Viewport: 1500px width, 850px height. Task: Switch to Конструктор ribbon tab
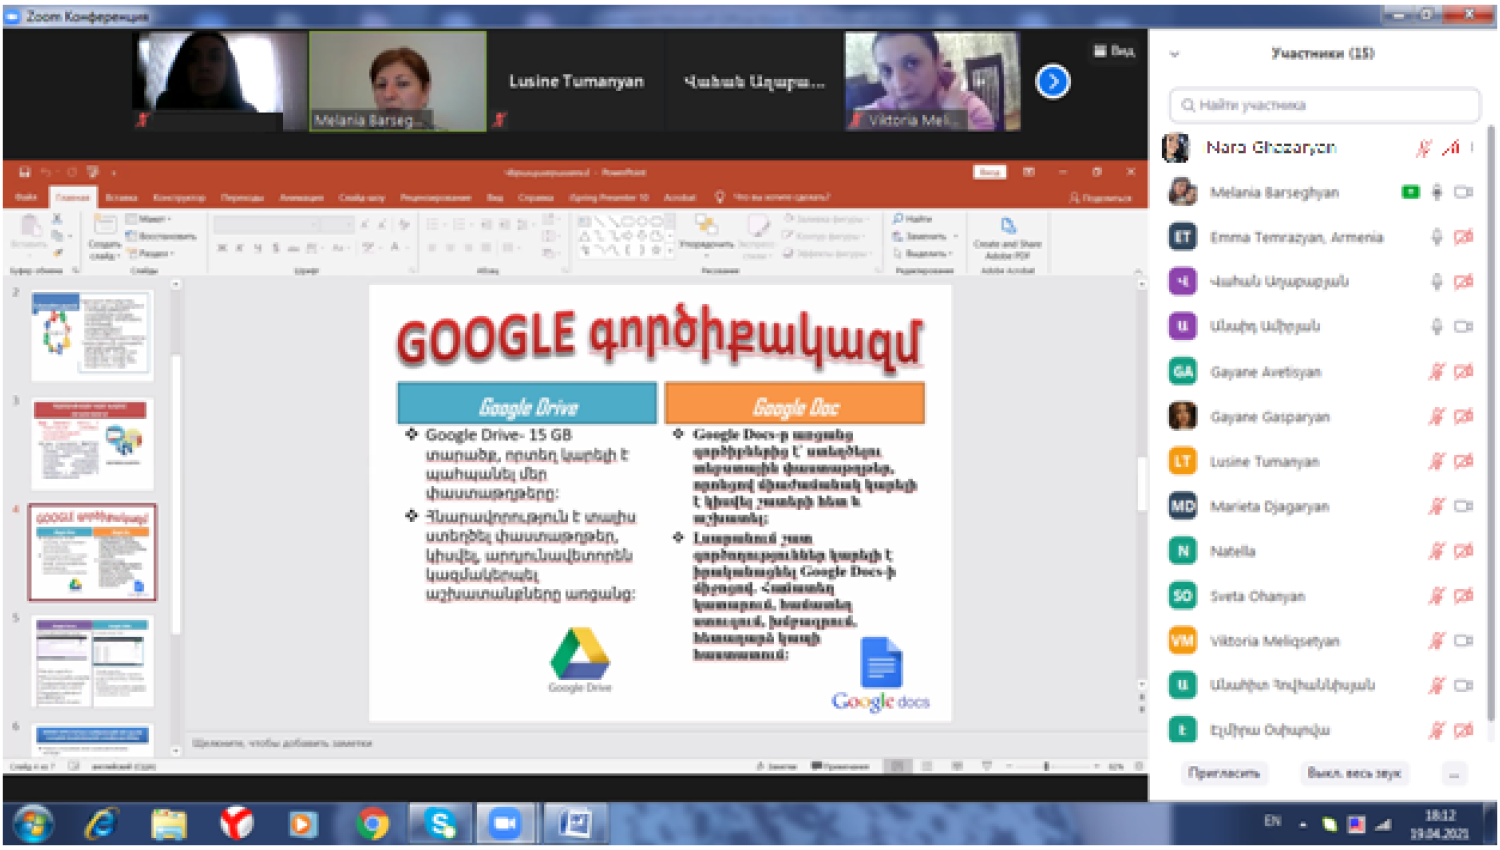tap(181, 198)
